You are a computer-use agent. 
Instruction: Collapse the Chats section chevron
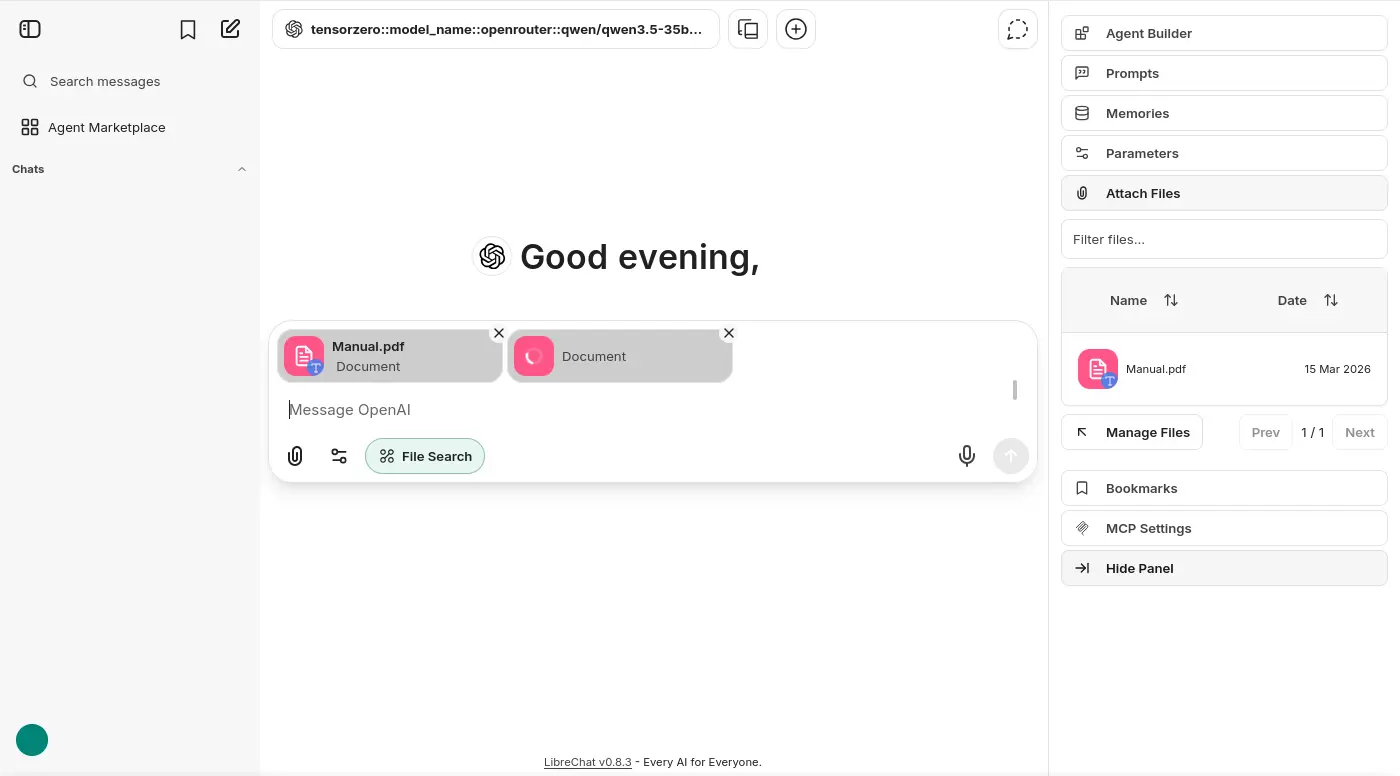click(241, 169)
